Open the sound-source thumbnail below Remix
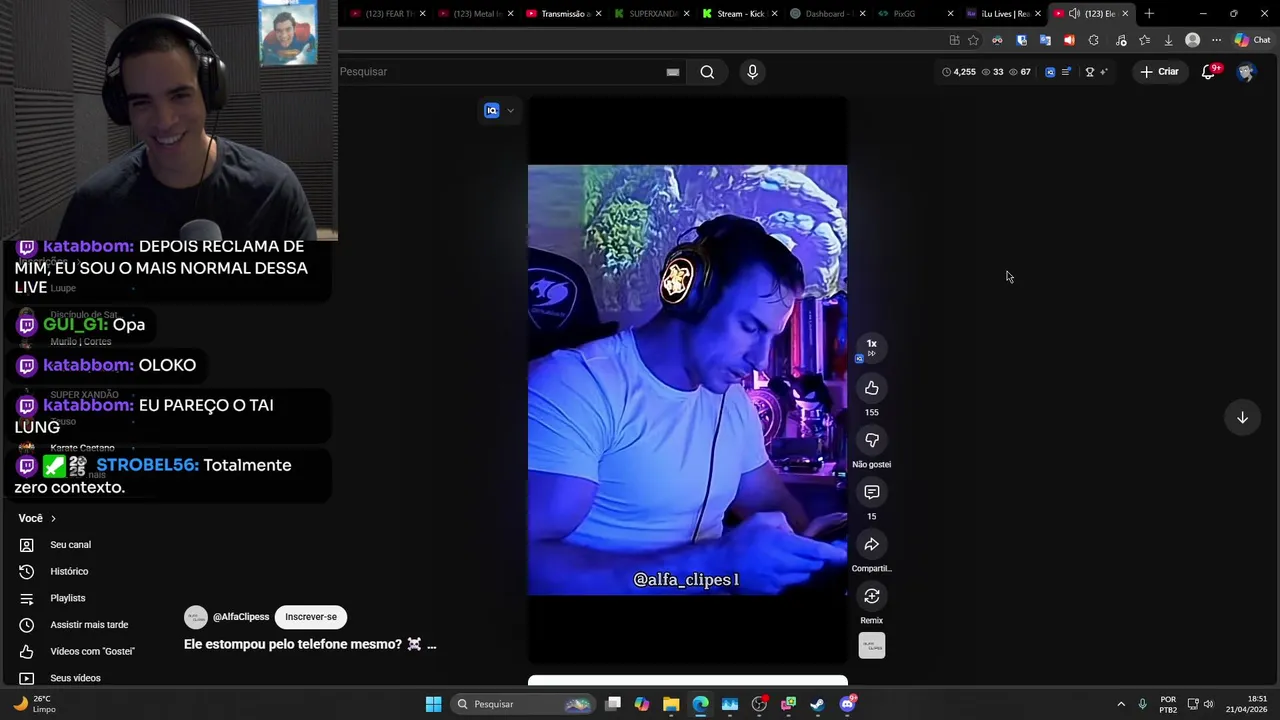The width and height of the screenshot is (1280, 720). 871,646
